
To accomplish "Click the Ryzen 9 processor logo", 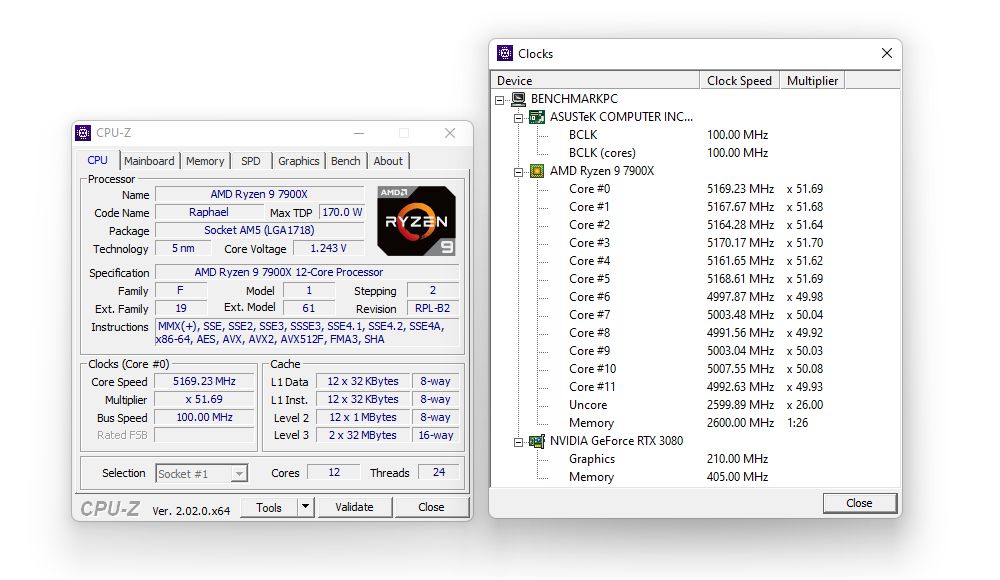I will pyautogui.click(x=416, y=221).
